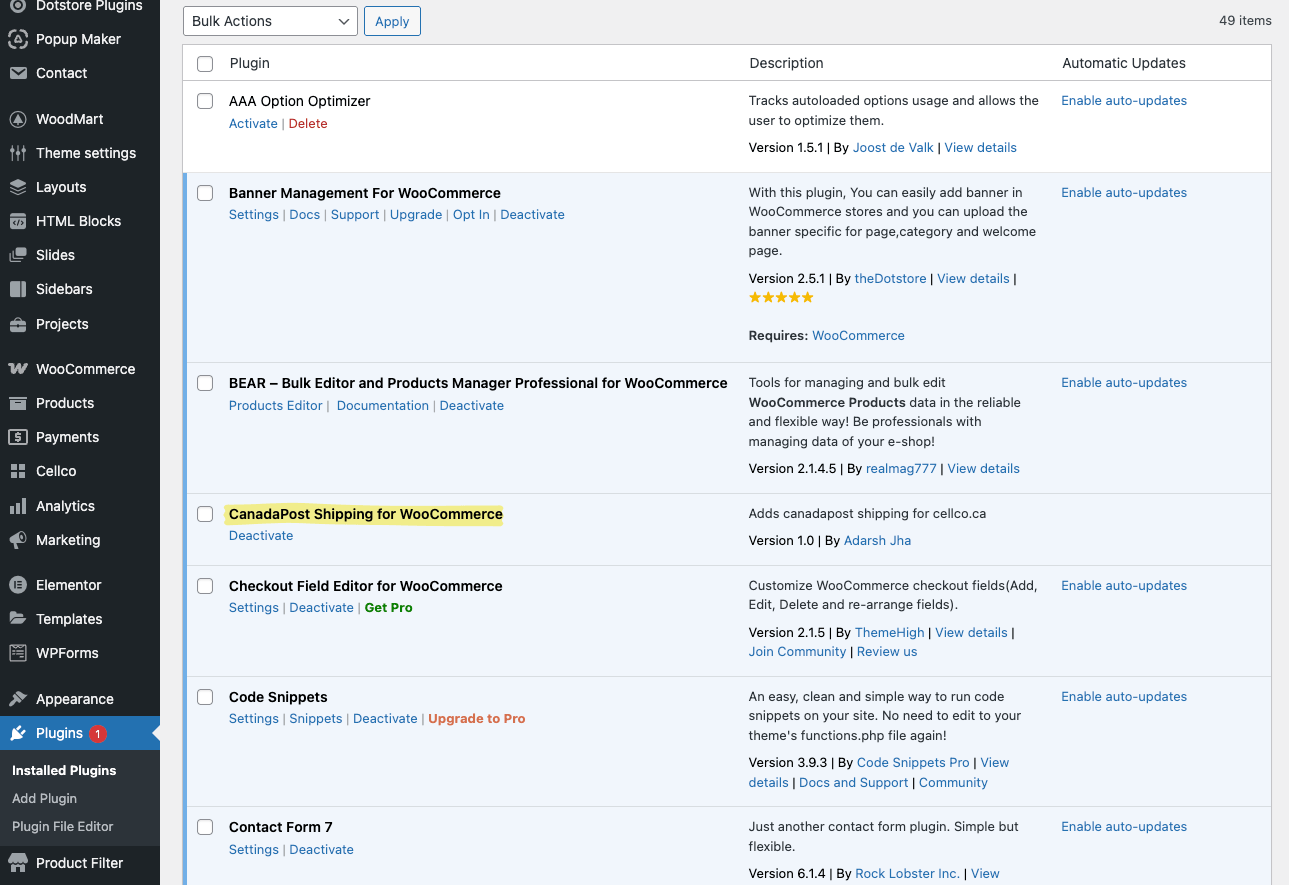Click the Projects briefcase icon
This screenshot has width=1289, height=885.
(17, 324)
